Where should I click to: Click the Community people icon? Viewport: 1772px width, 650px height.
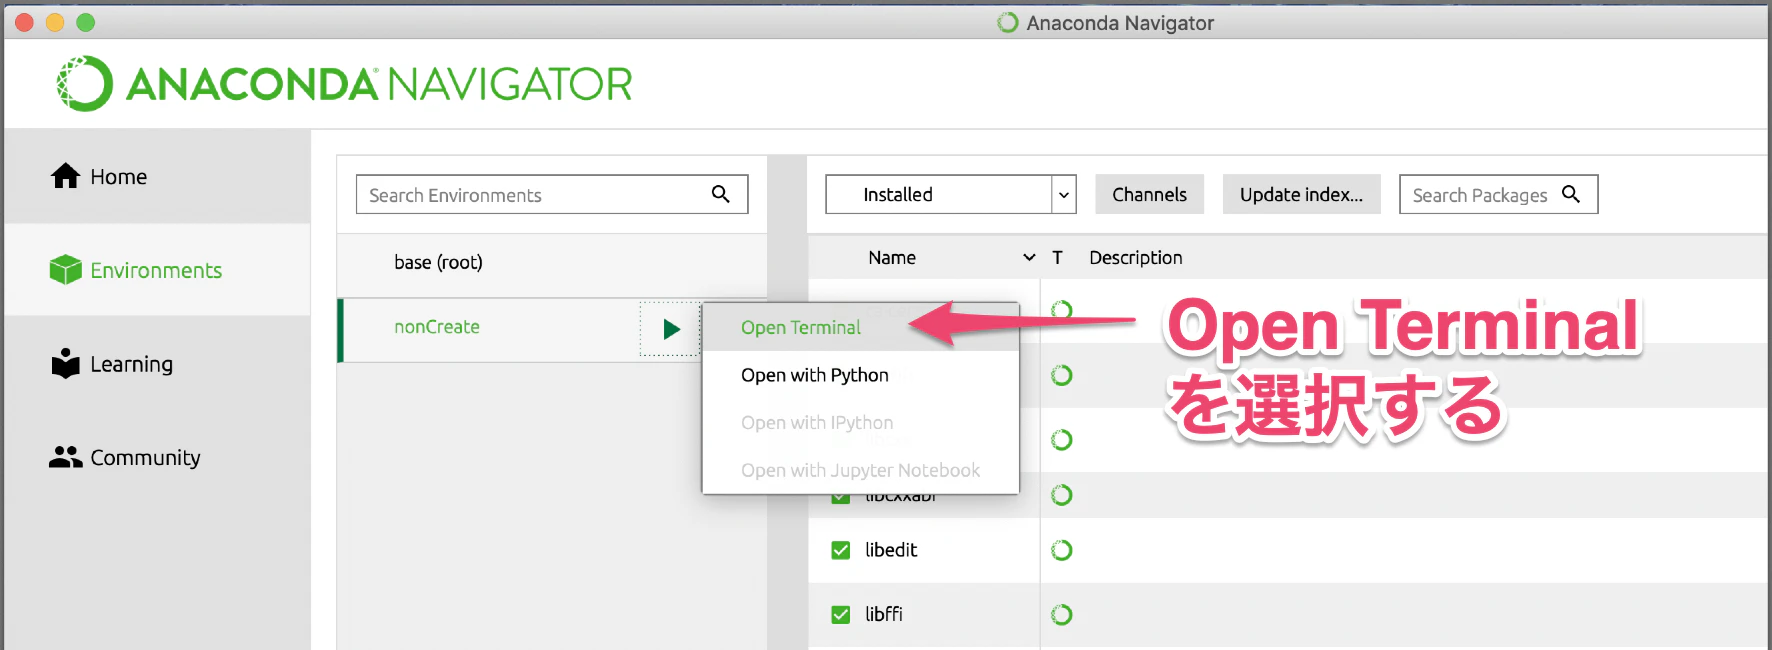[66, 457]
